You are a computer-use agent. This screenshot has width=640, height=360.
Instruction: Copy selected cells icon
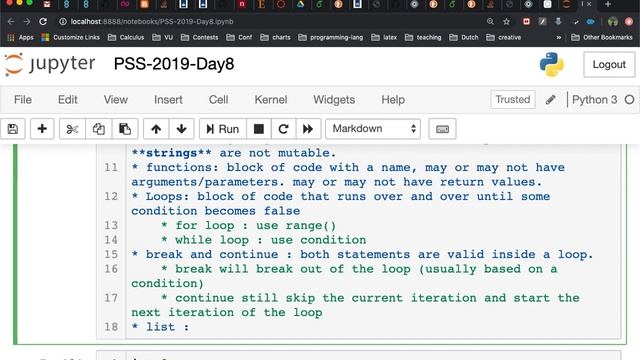98,129
